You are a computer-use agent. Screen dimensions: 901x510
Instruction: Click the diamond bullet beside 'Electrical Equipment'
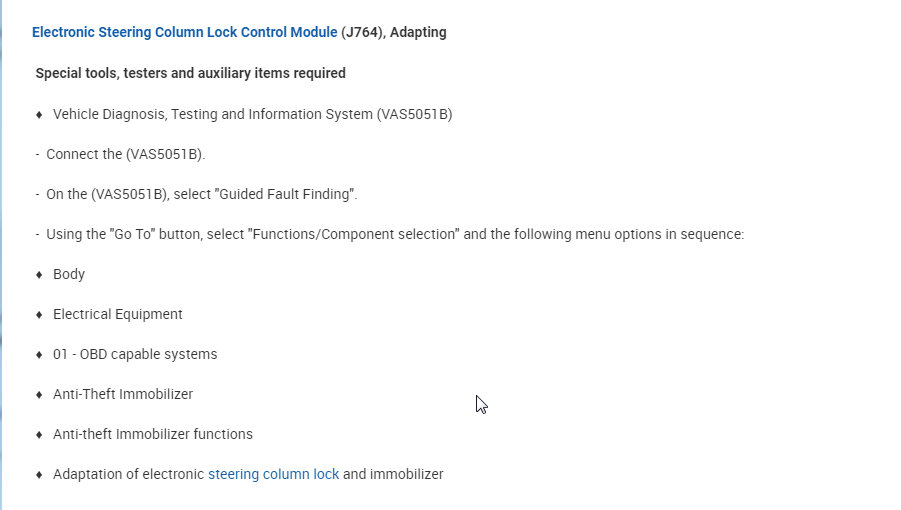(39, 314)
